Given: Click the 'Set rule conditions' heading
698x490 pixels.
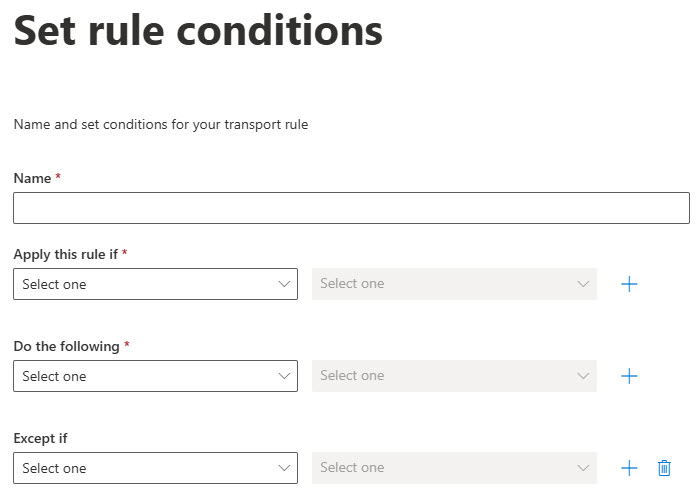Looking at the screenshot, I should coord(198,30).
